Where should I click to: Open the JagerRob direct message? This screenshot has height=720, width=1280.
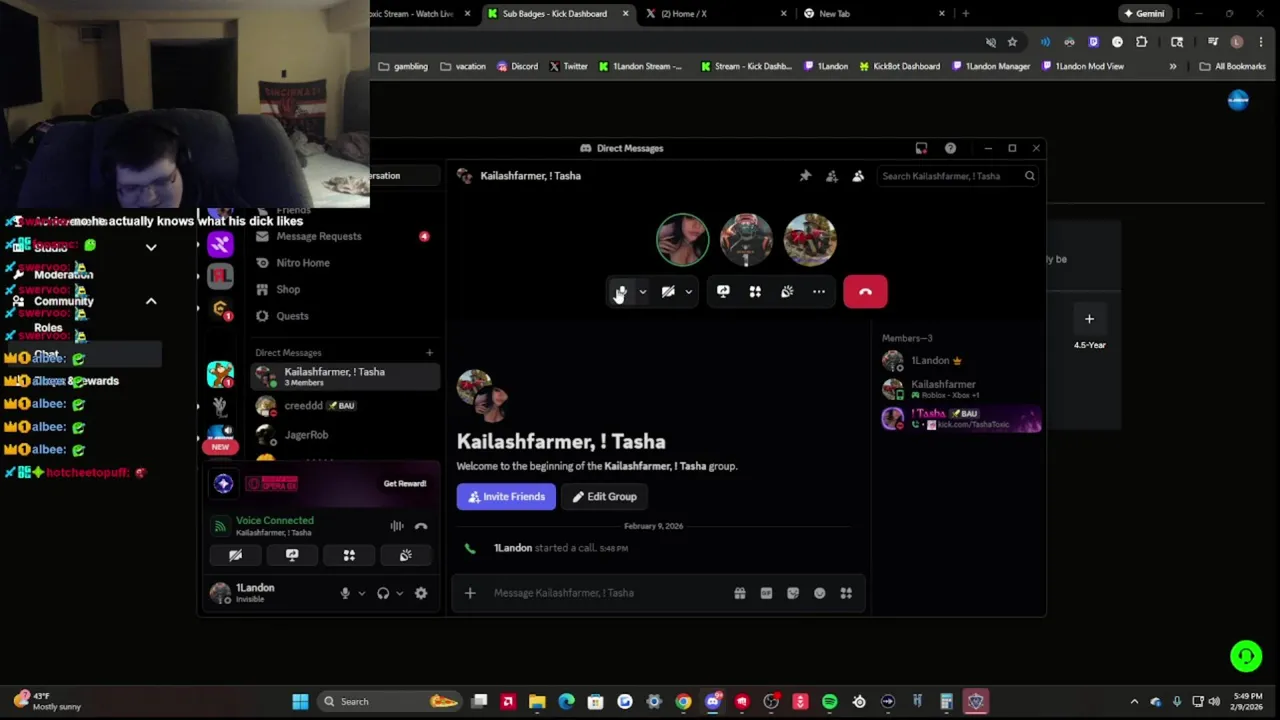[344, 435]
